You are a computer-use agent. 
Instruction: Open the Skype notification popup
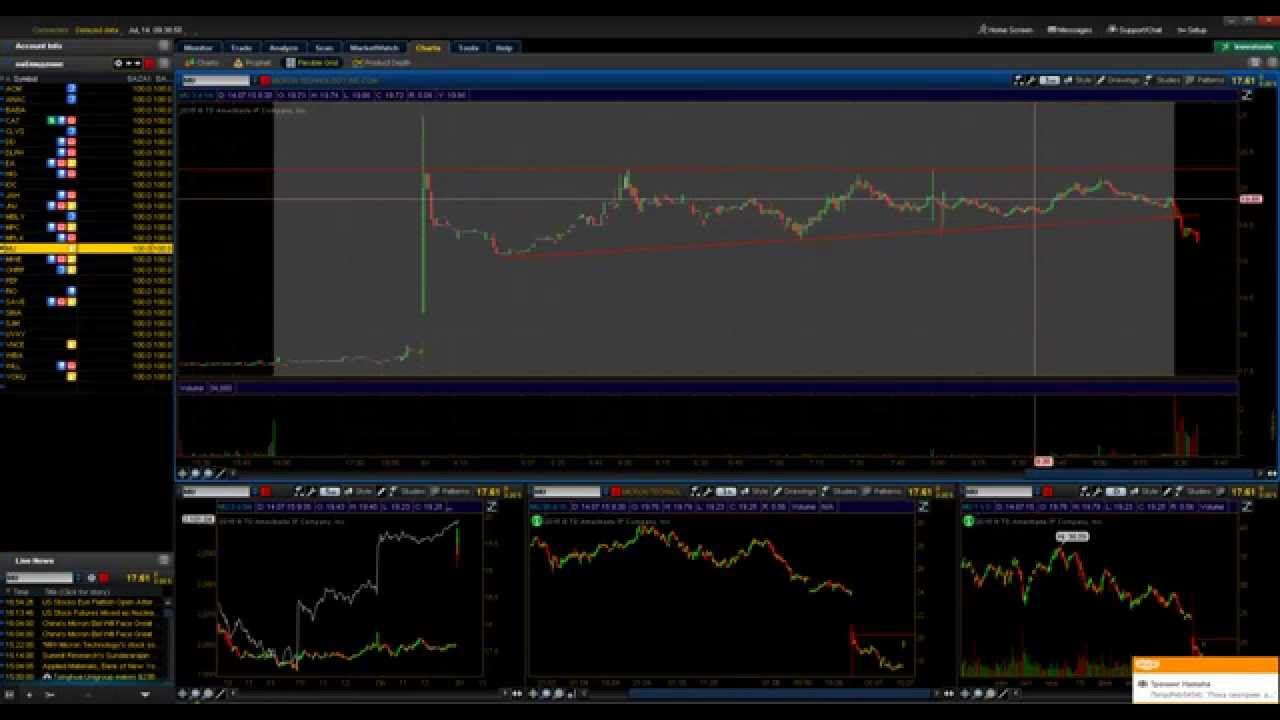(x=1205, y=680)
